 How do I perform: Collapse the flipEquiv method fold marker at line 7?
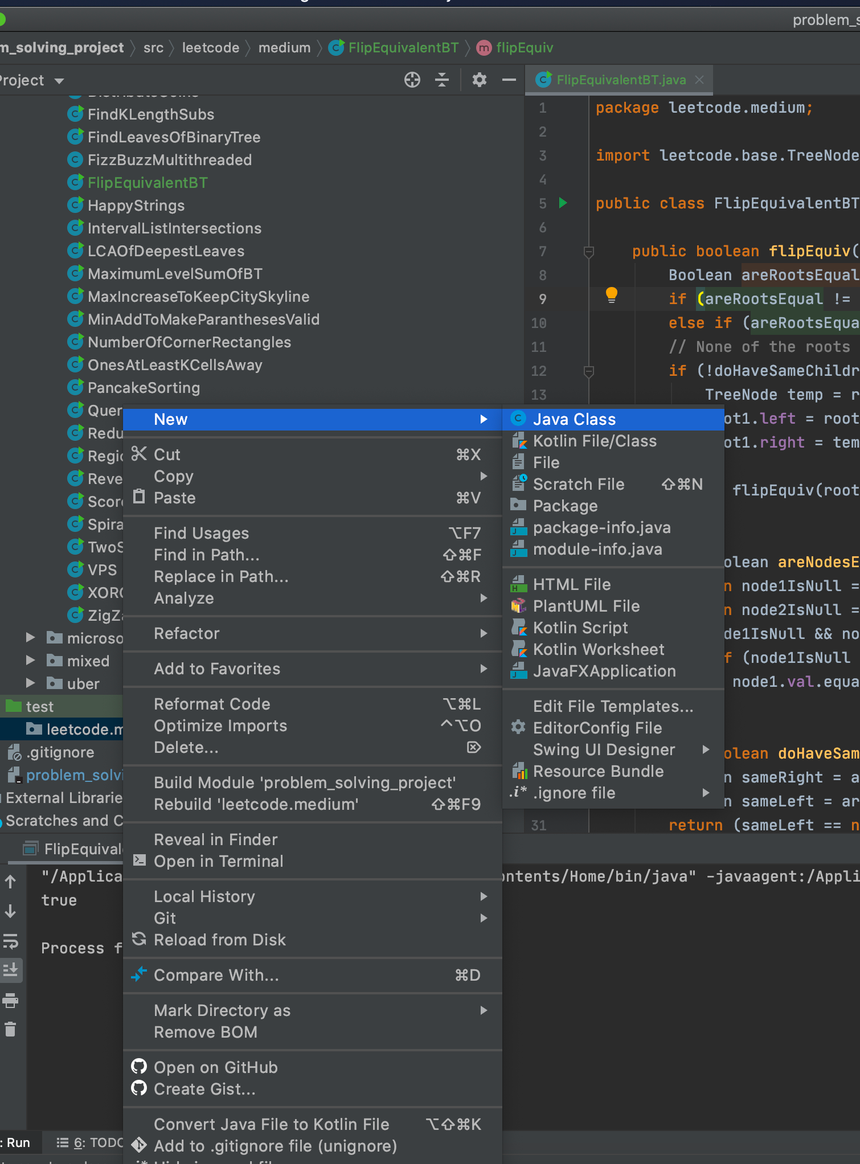[589, 252]
